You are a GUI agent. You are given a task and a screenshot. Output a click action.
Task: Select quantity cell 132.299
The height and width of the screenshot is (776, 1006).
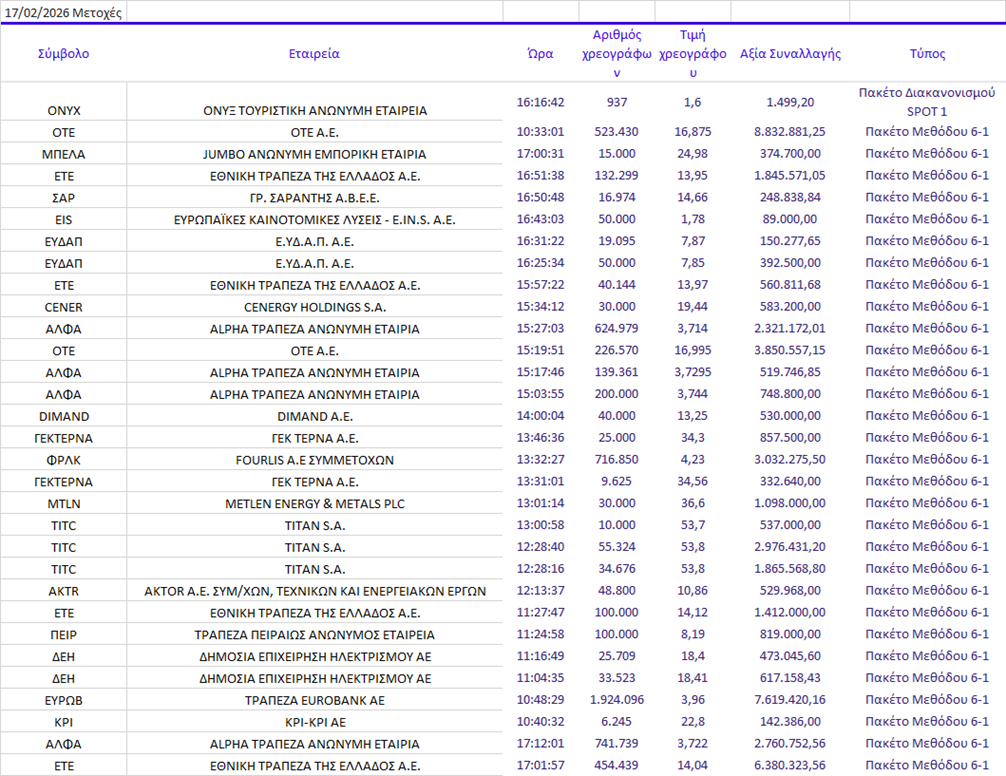click(x=617, y=176)
